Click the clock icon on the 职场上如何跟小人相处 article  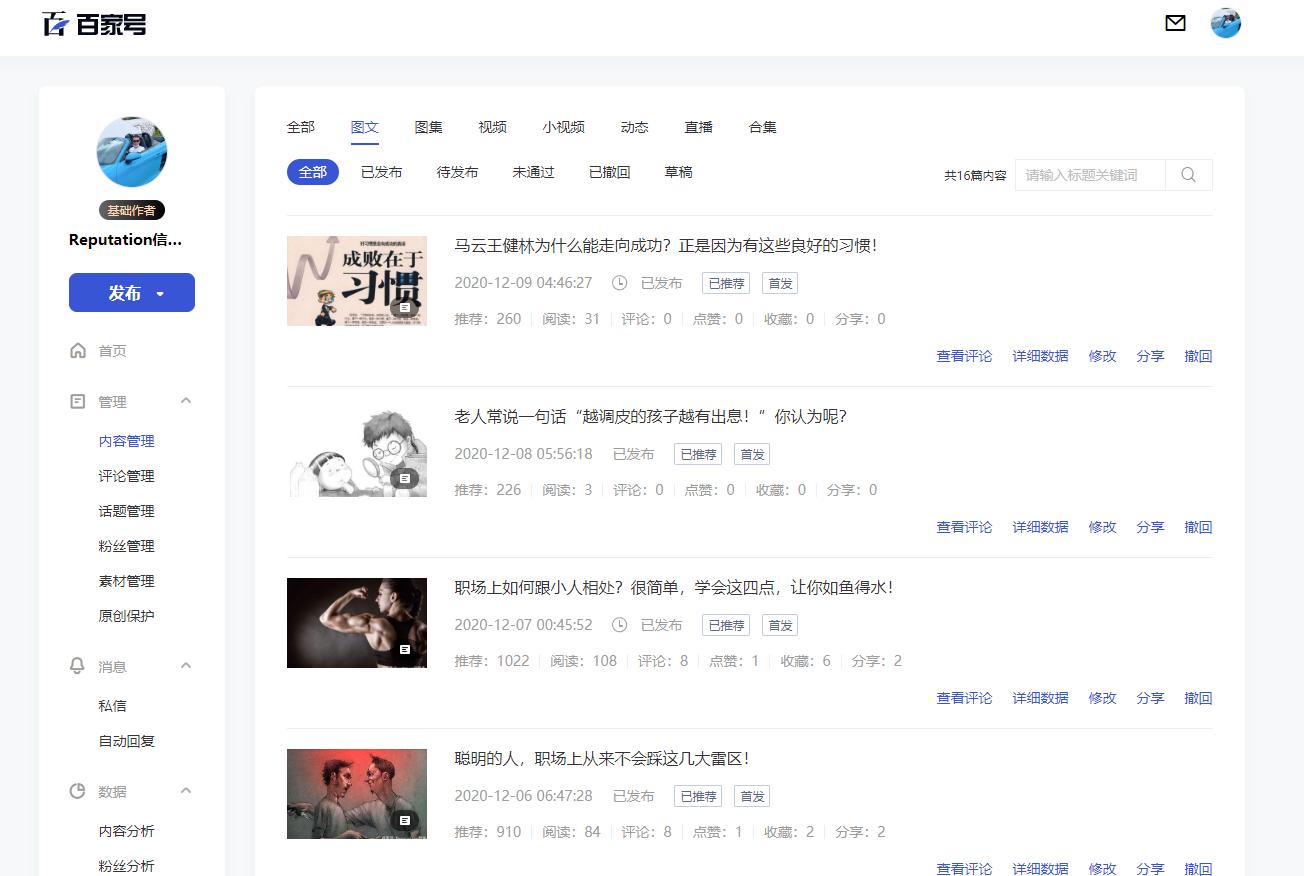click(620, 625)
